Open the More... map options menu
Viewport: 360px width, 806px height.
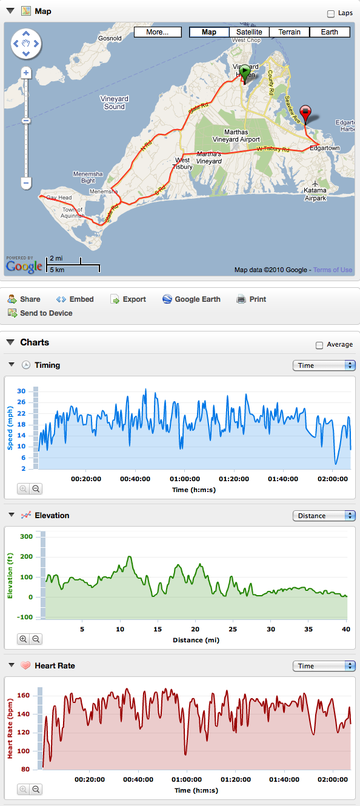tap(158, 32)
